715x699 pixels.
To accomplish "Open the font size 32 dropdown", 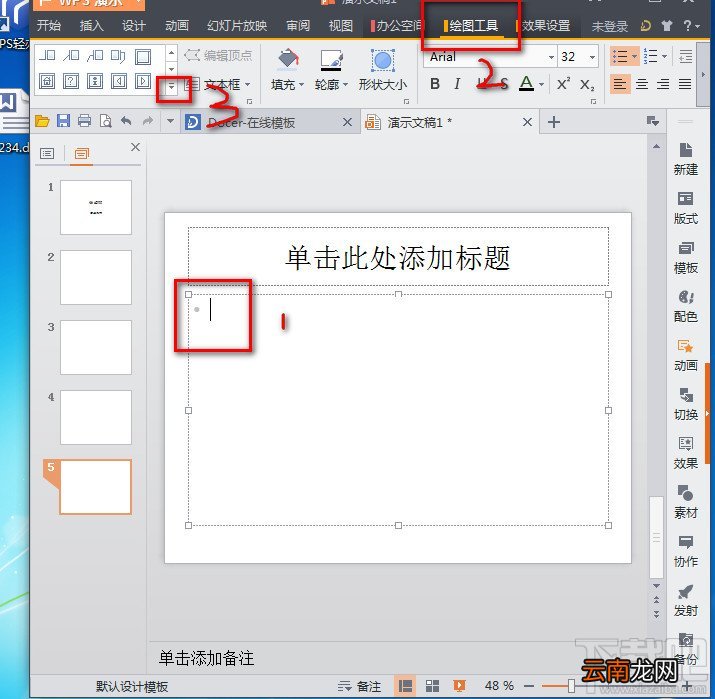I will [592, 57].
